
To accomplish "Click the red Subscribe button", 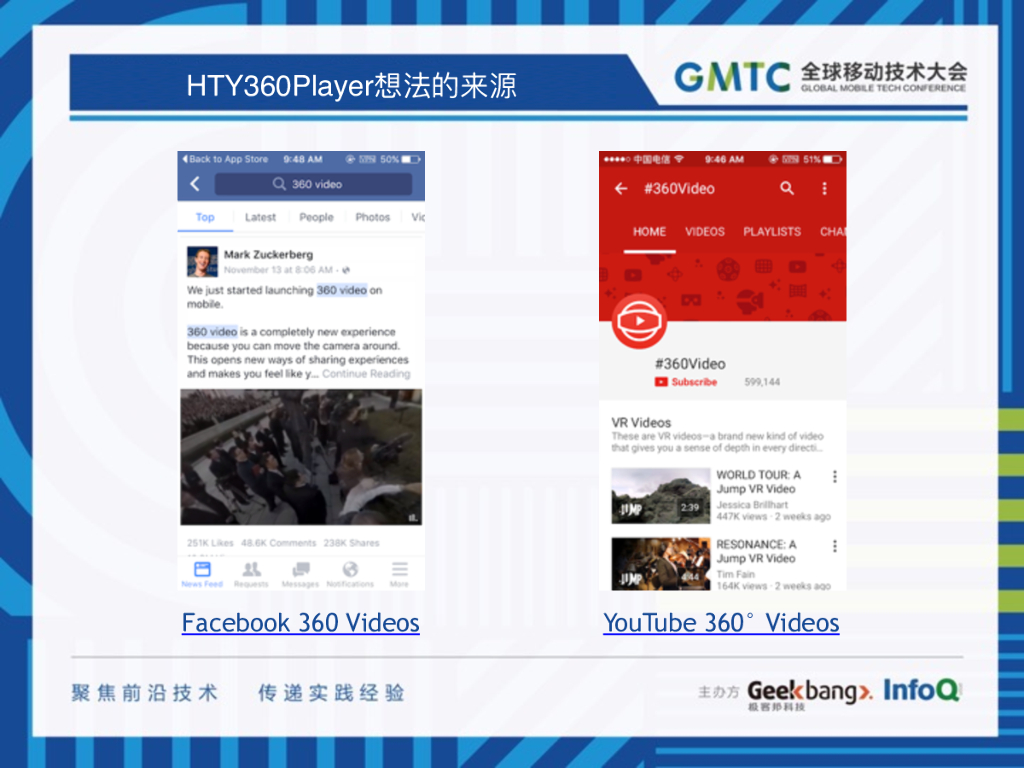I will tap(686, 382).
